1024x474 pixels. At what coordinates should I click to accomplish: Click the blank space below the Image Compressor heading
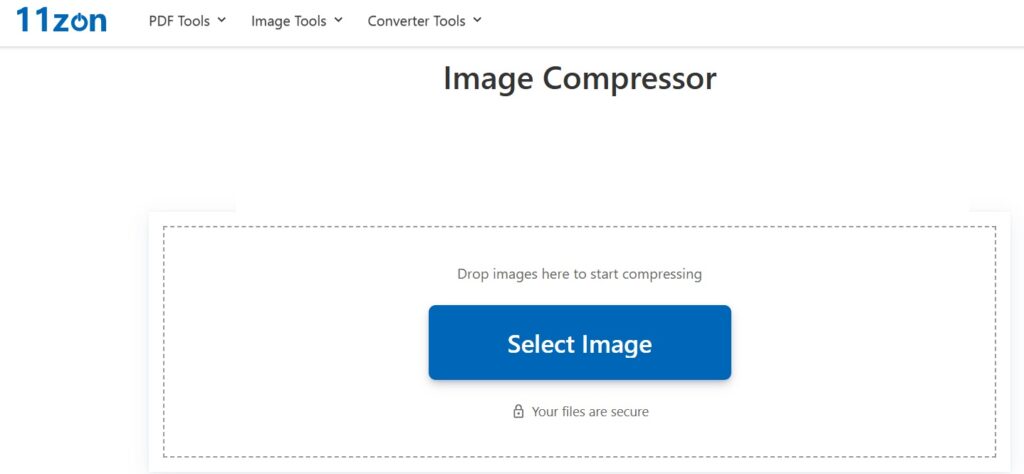coord(579,150)
